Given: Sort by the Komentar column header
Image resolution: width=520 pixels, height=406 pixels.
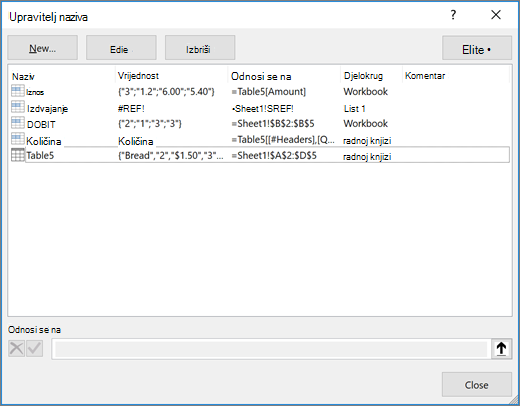Looking at the screenshot, I should [425, 76].
